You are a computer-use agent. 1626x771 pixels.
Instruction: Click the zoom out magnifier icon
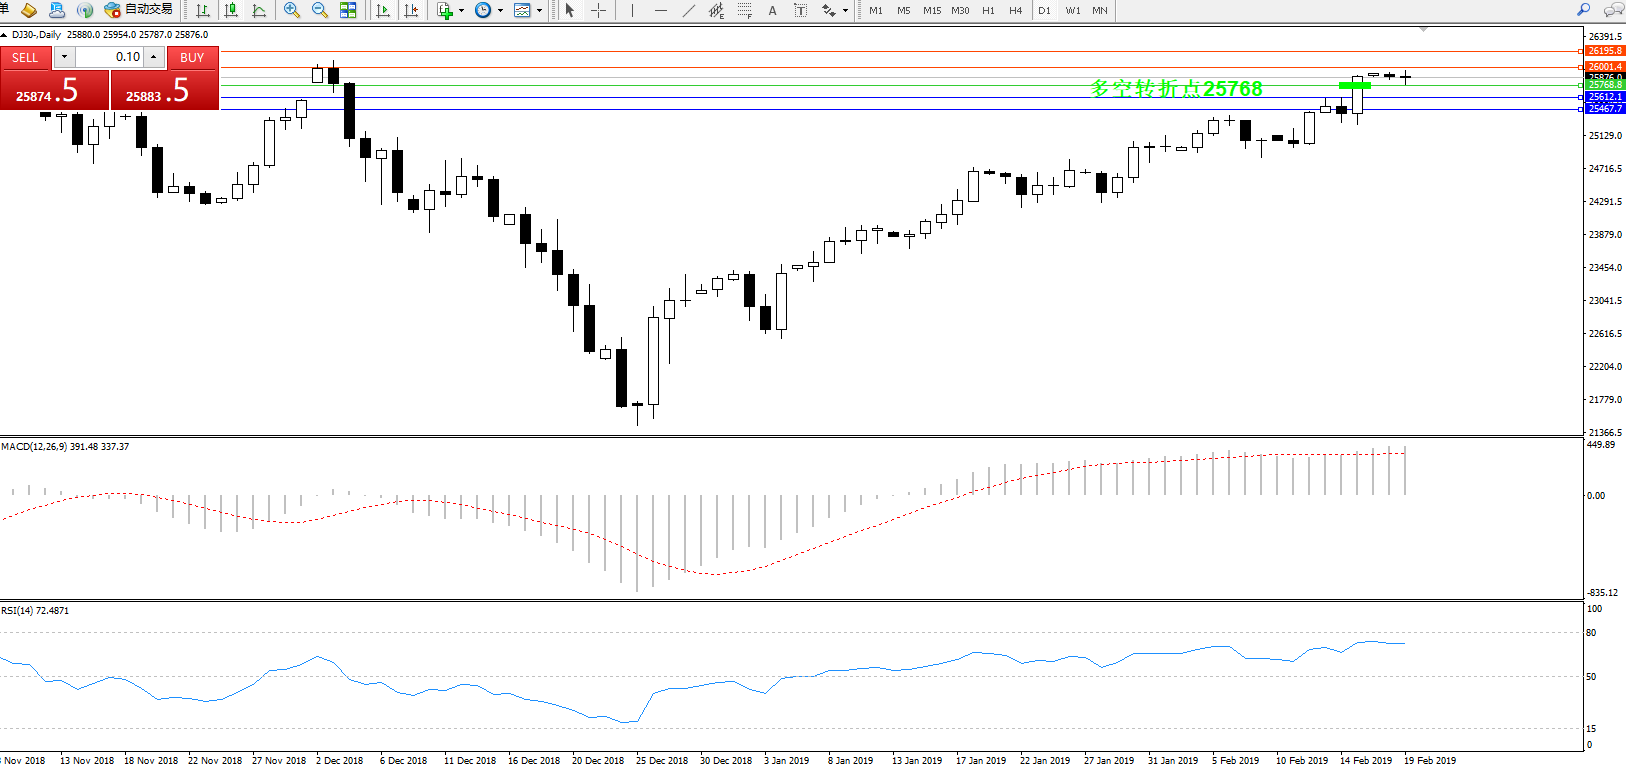pos(320,10)
